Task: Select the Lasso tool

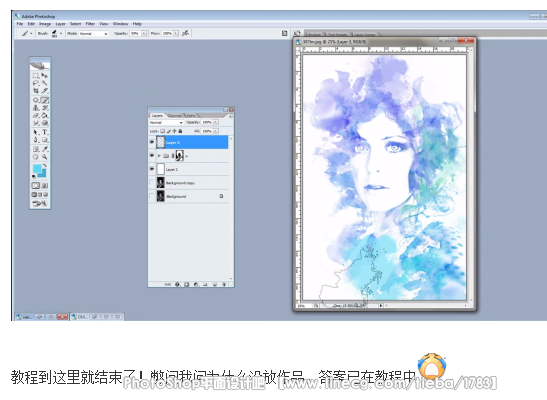Action: 36,83
